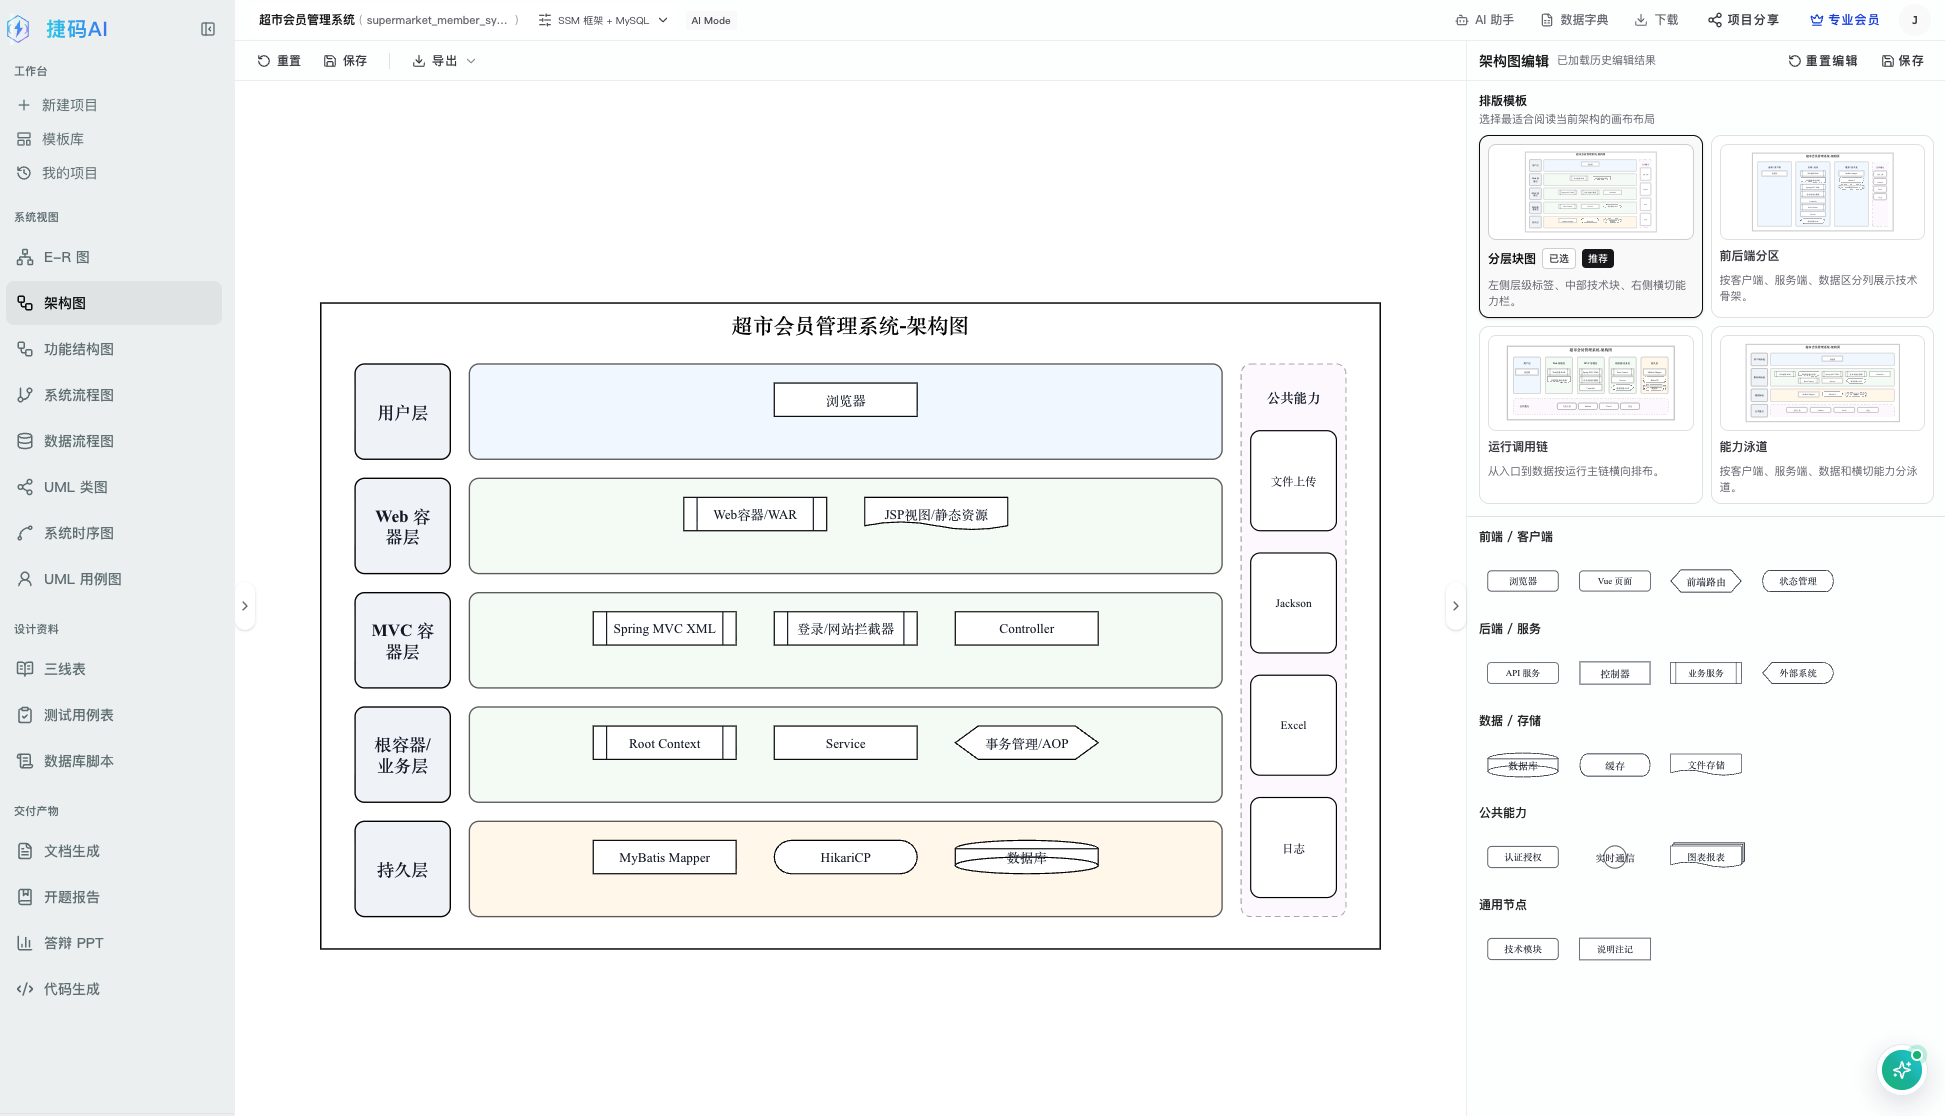
Task: Click the 开题报告 icon
Action: pos(25,897)
